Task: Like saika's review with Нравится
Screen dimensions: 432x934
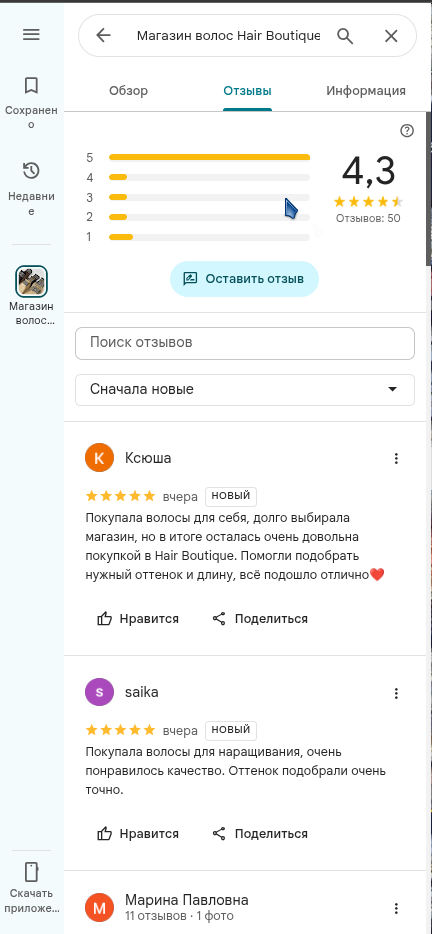Action: pyautogui.click(x=138, y=833)
